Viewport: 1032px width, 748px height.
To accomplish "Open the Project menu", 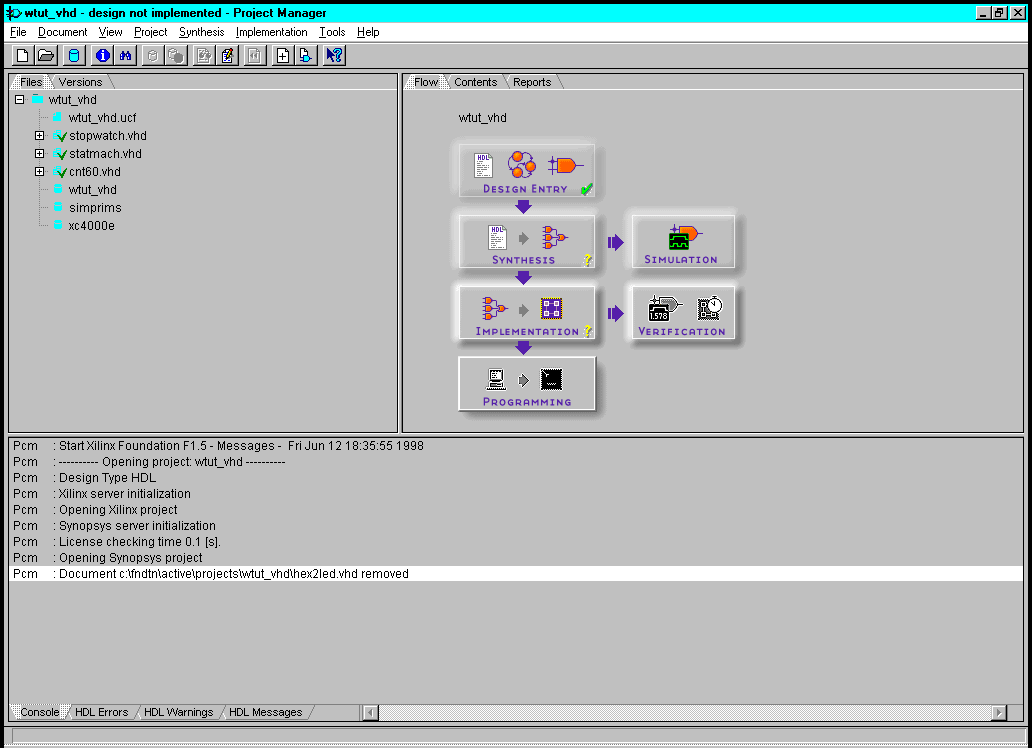I will point(151,32).
